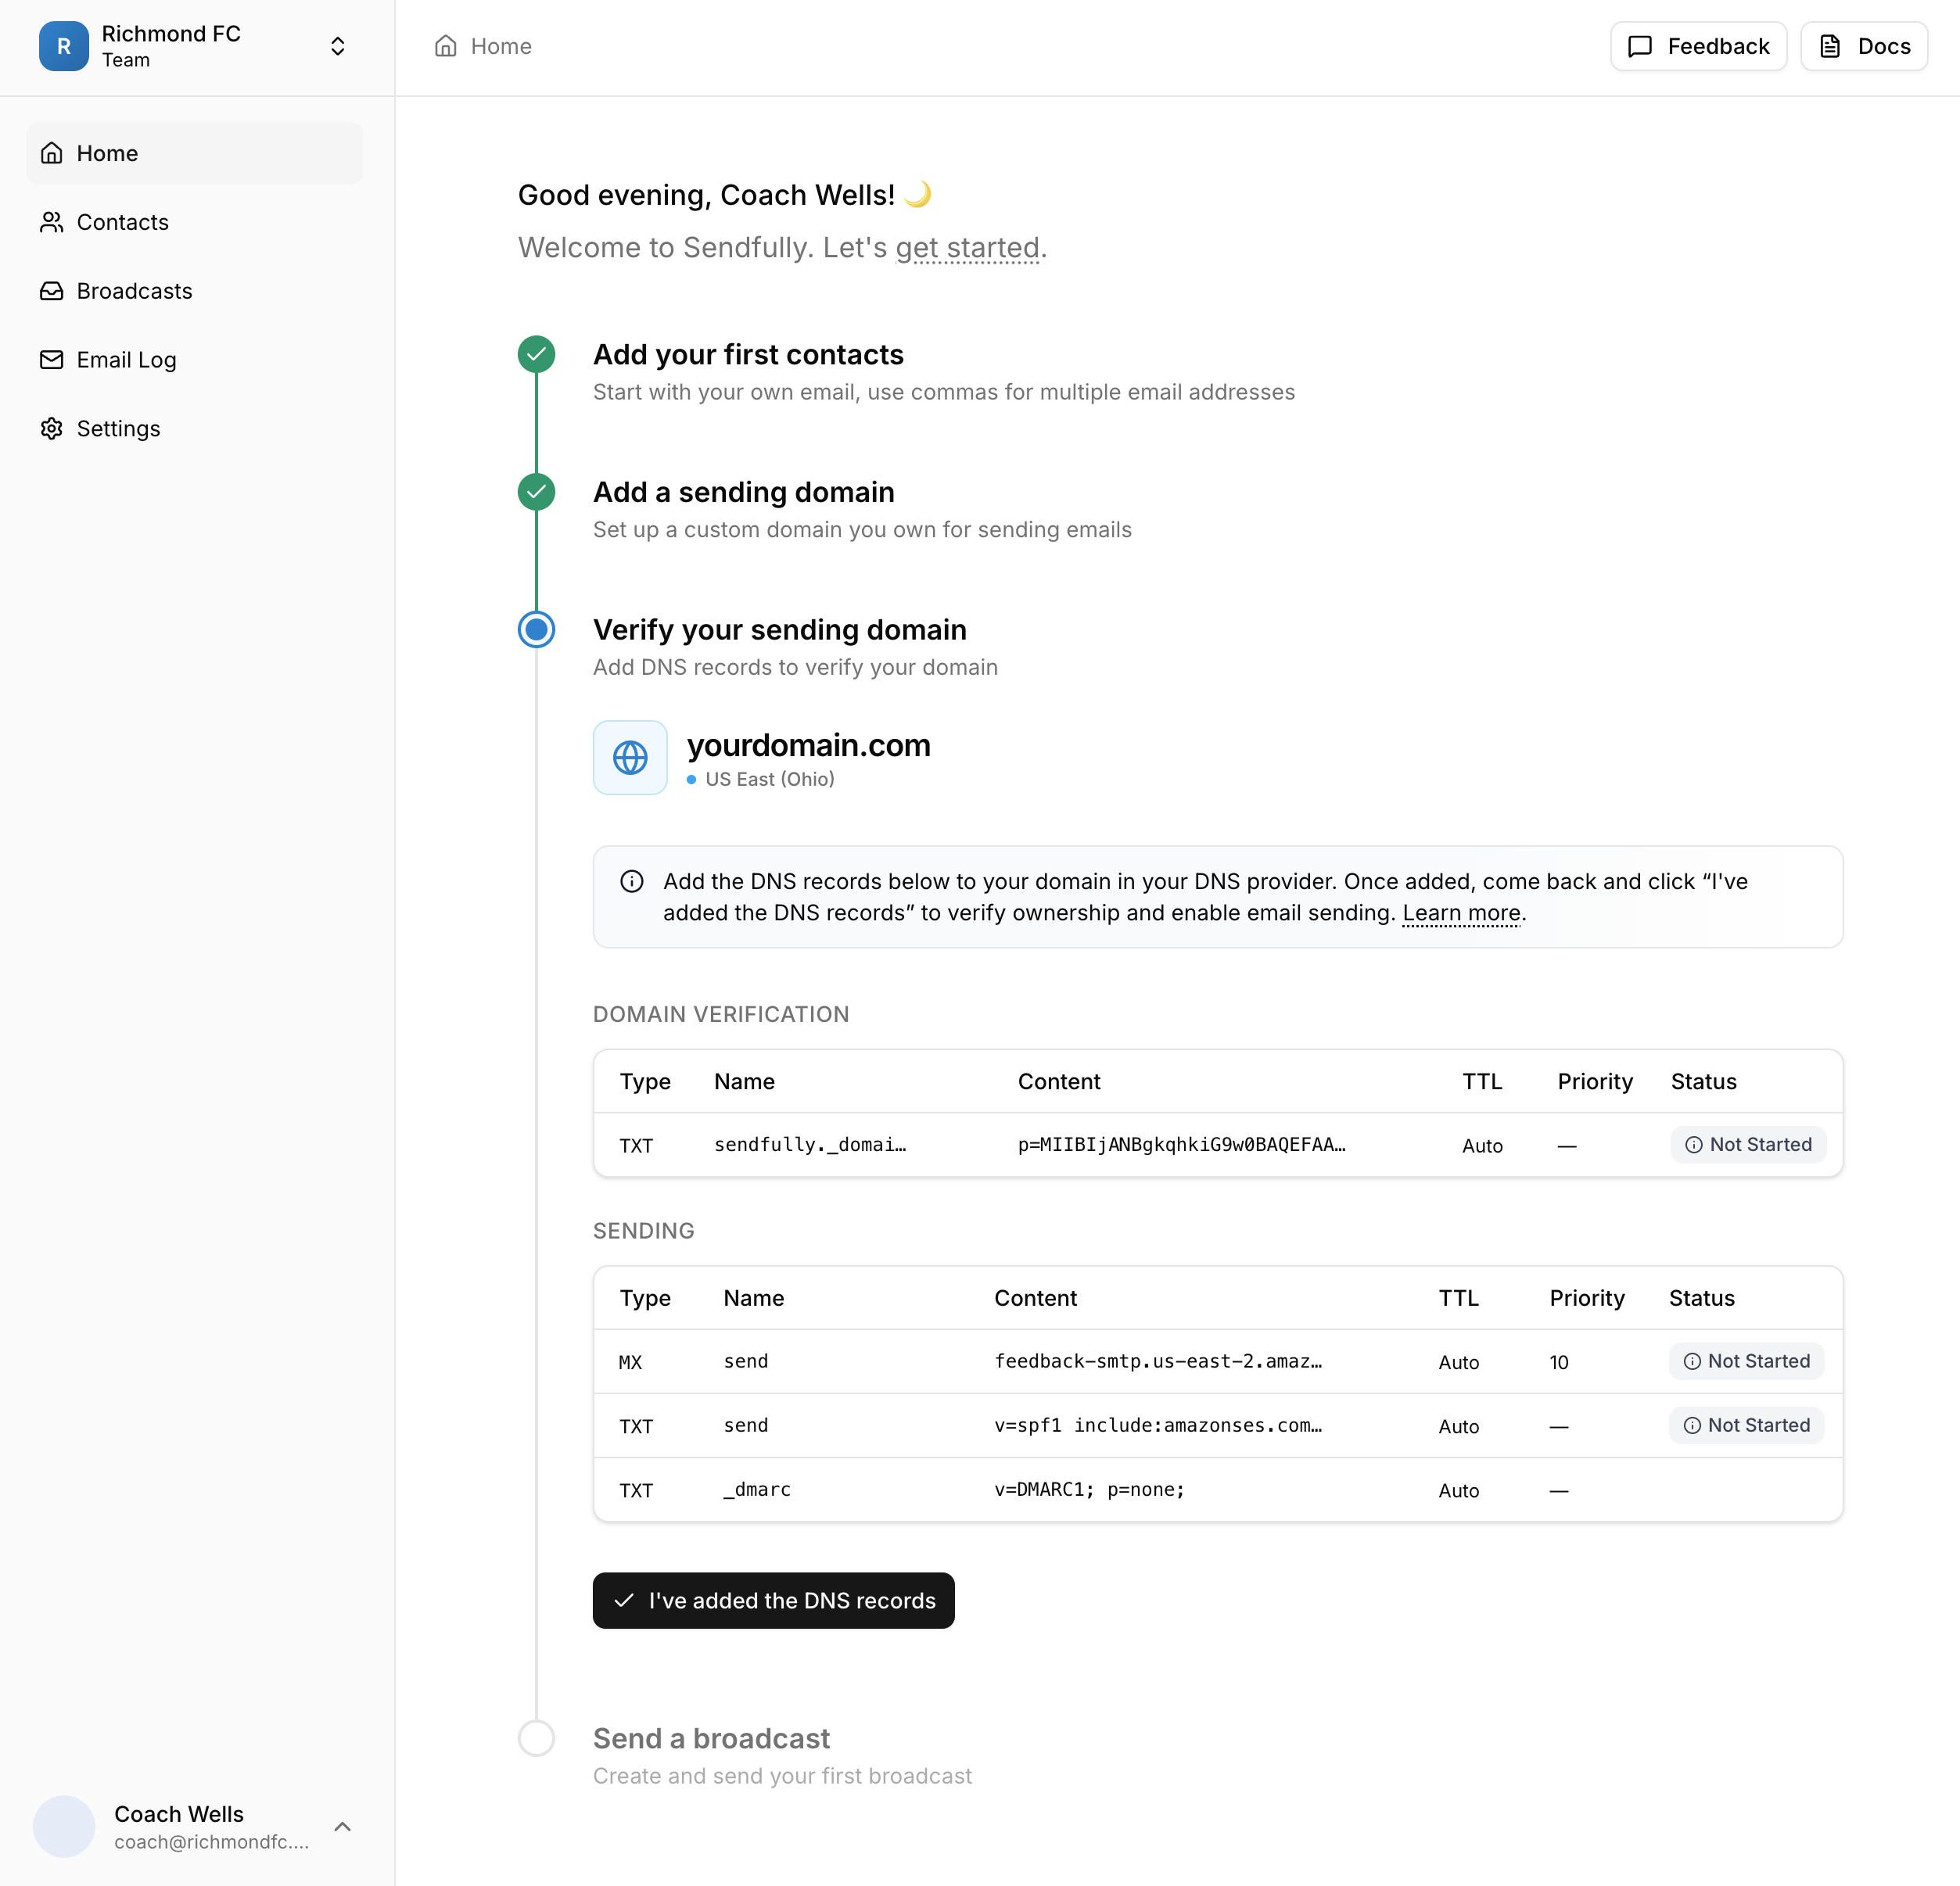Viewport: 1960px width, 1886px height.
Task: Click the globe icon beside yourdomain.com
Action: pyautogui.click(x=630, y=758)
